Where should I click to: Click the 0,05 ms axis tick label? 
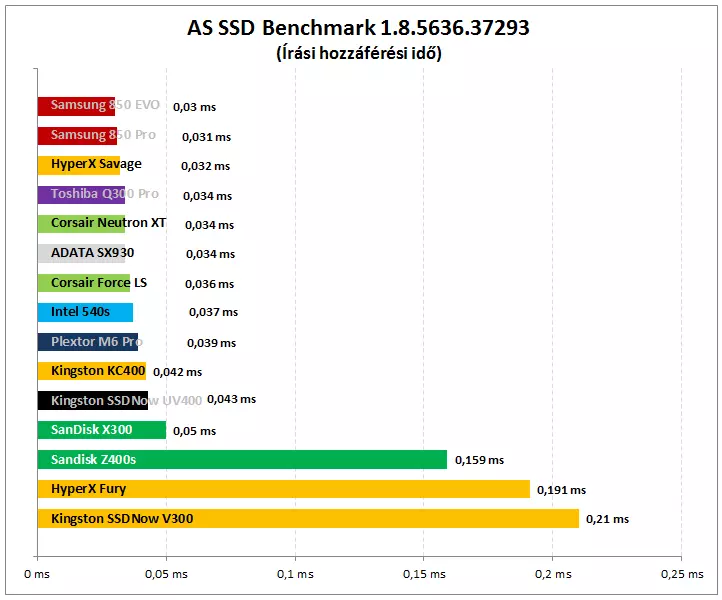point(166,574)
